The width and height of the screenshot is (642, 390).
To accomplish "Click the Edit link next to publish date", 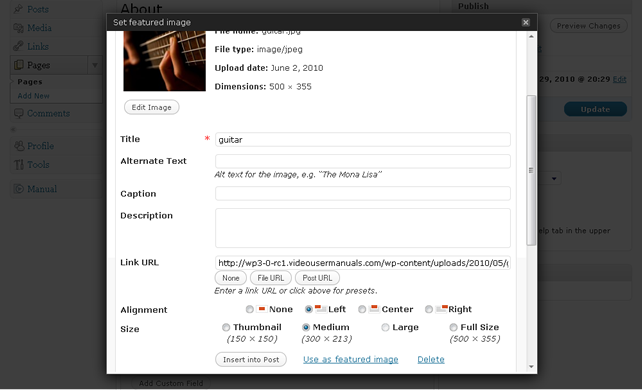I will click(619, 79).
